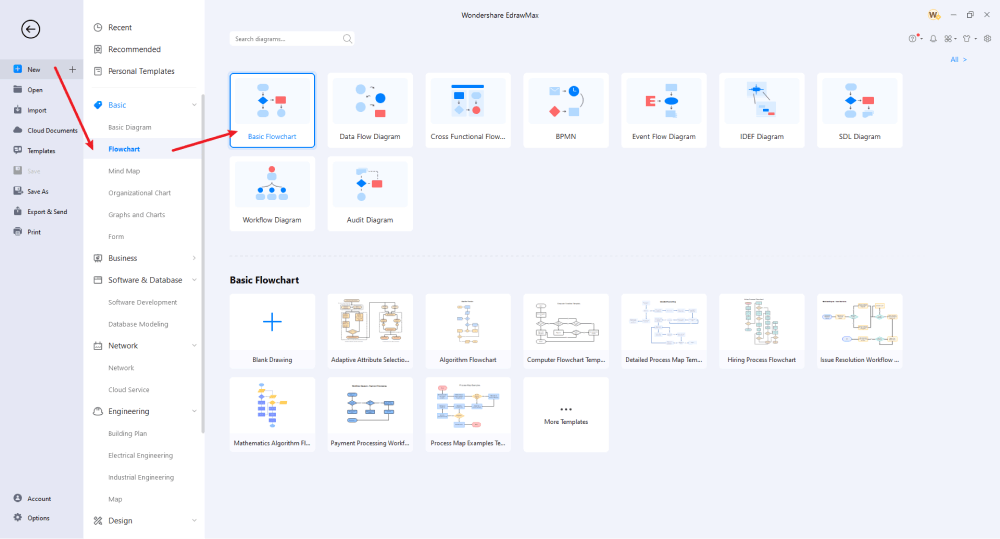Open notifications bell icon
The image size is (1000, 539).
click(x=933, y=39)
